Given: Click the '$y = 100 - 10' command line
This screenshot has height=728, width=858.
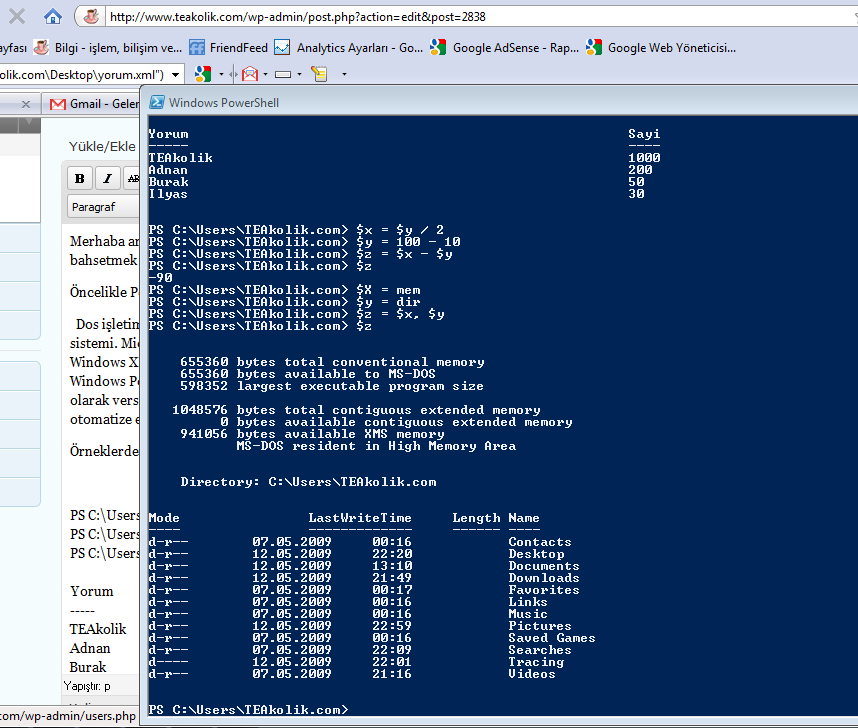Looking at the screenshot, I should [304, 242].
